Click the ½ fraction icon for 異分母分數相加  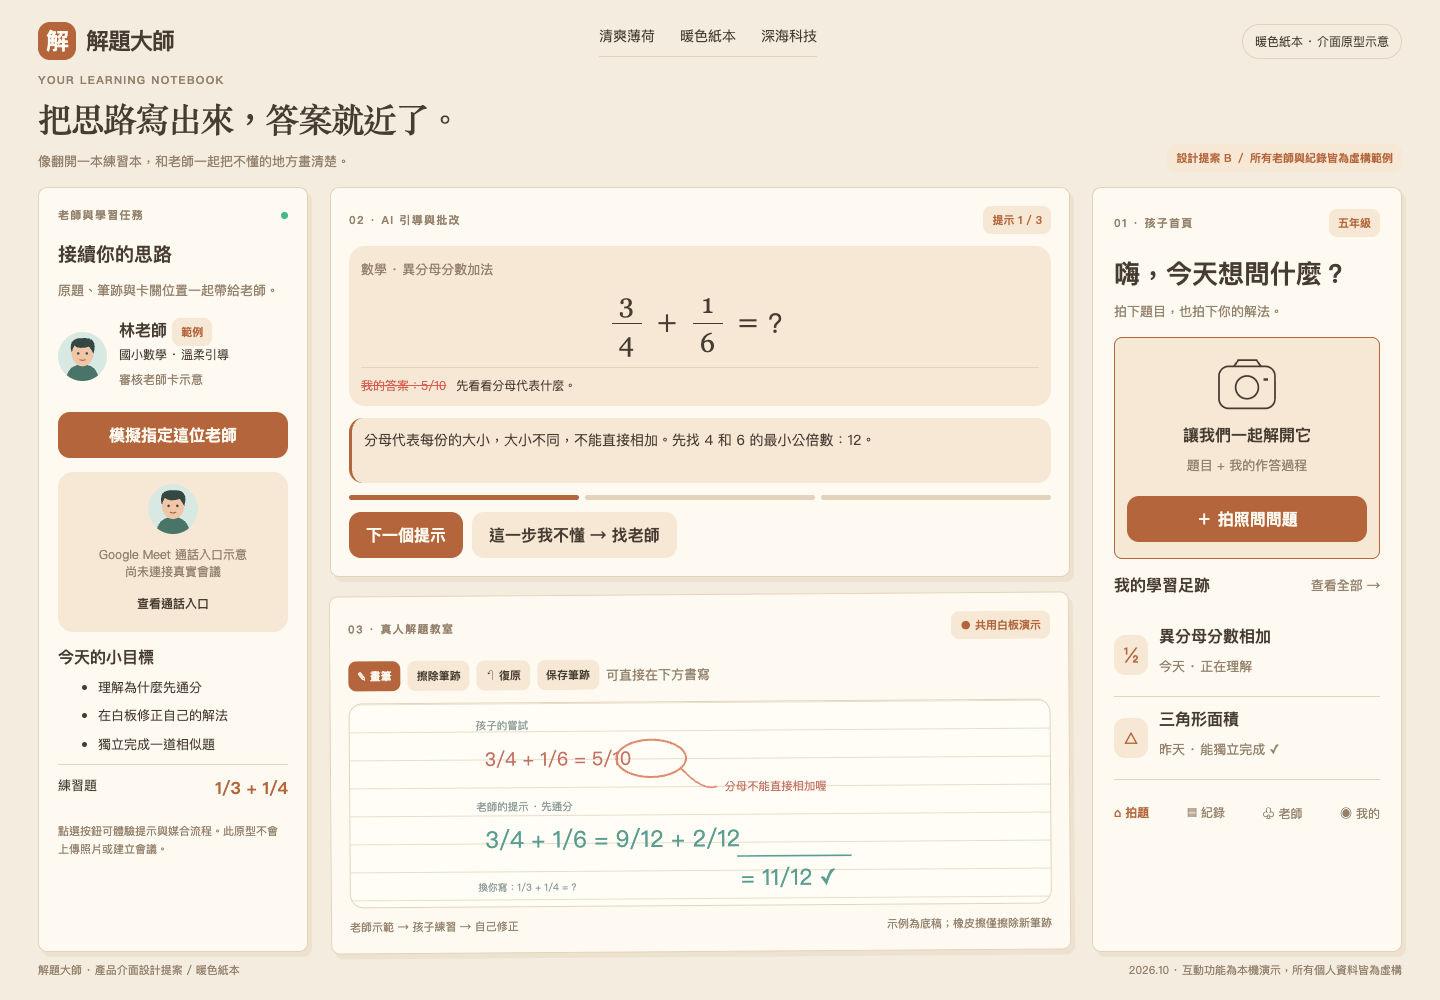1131,655
